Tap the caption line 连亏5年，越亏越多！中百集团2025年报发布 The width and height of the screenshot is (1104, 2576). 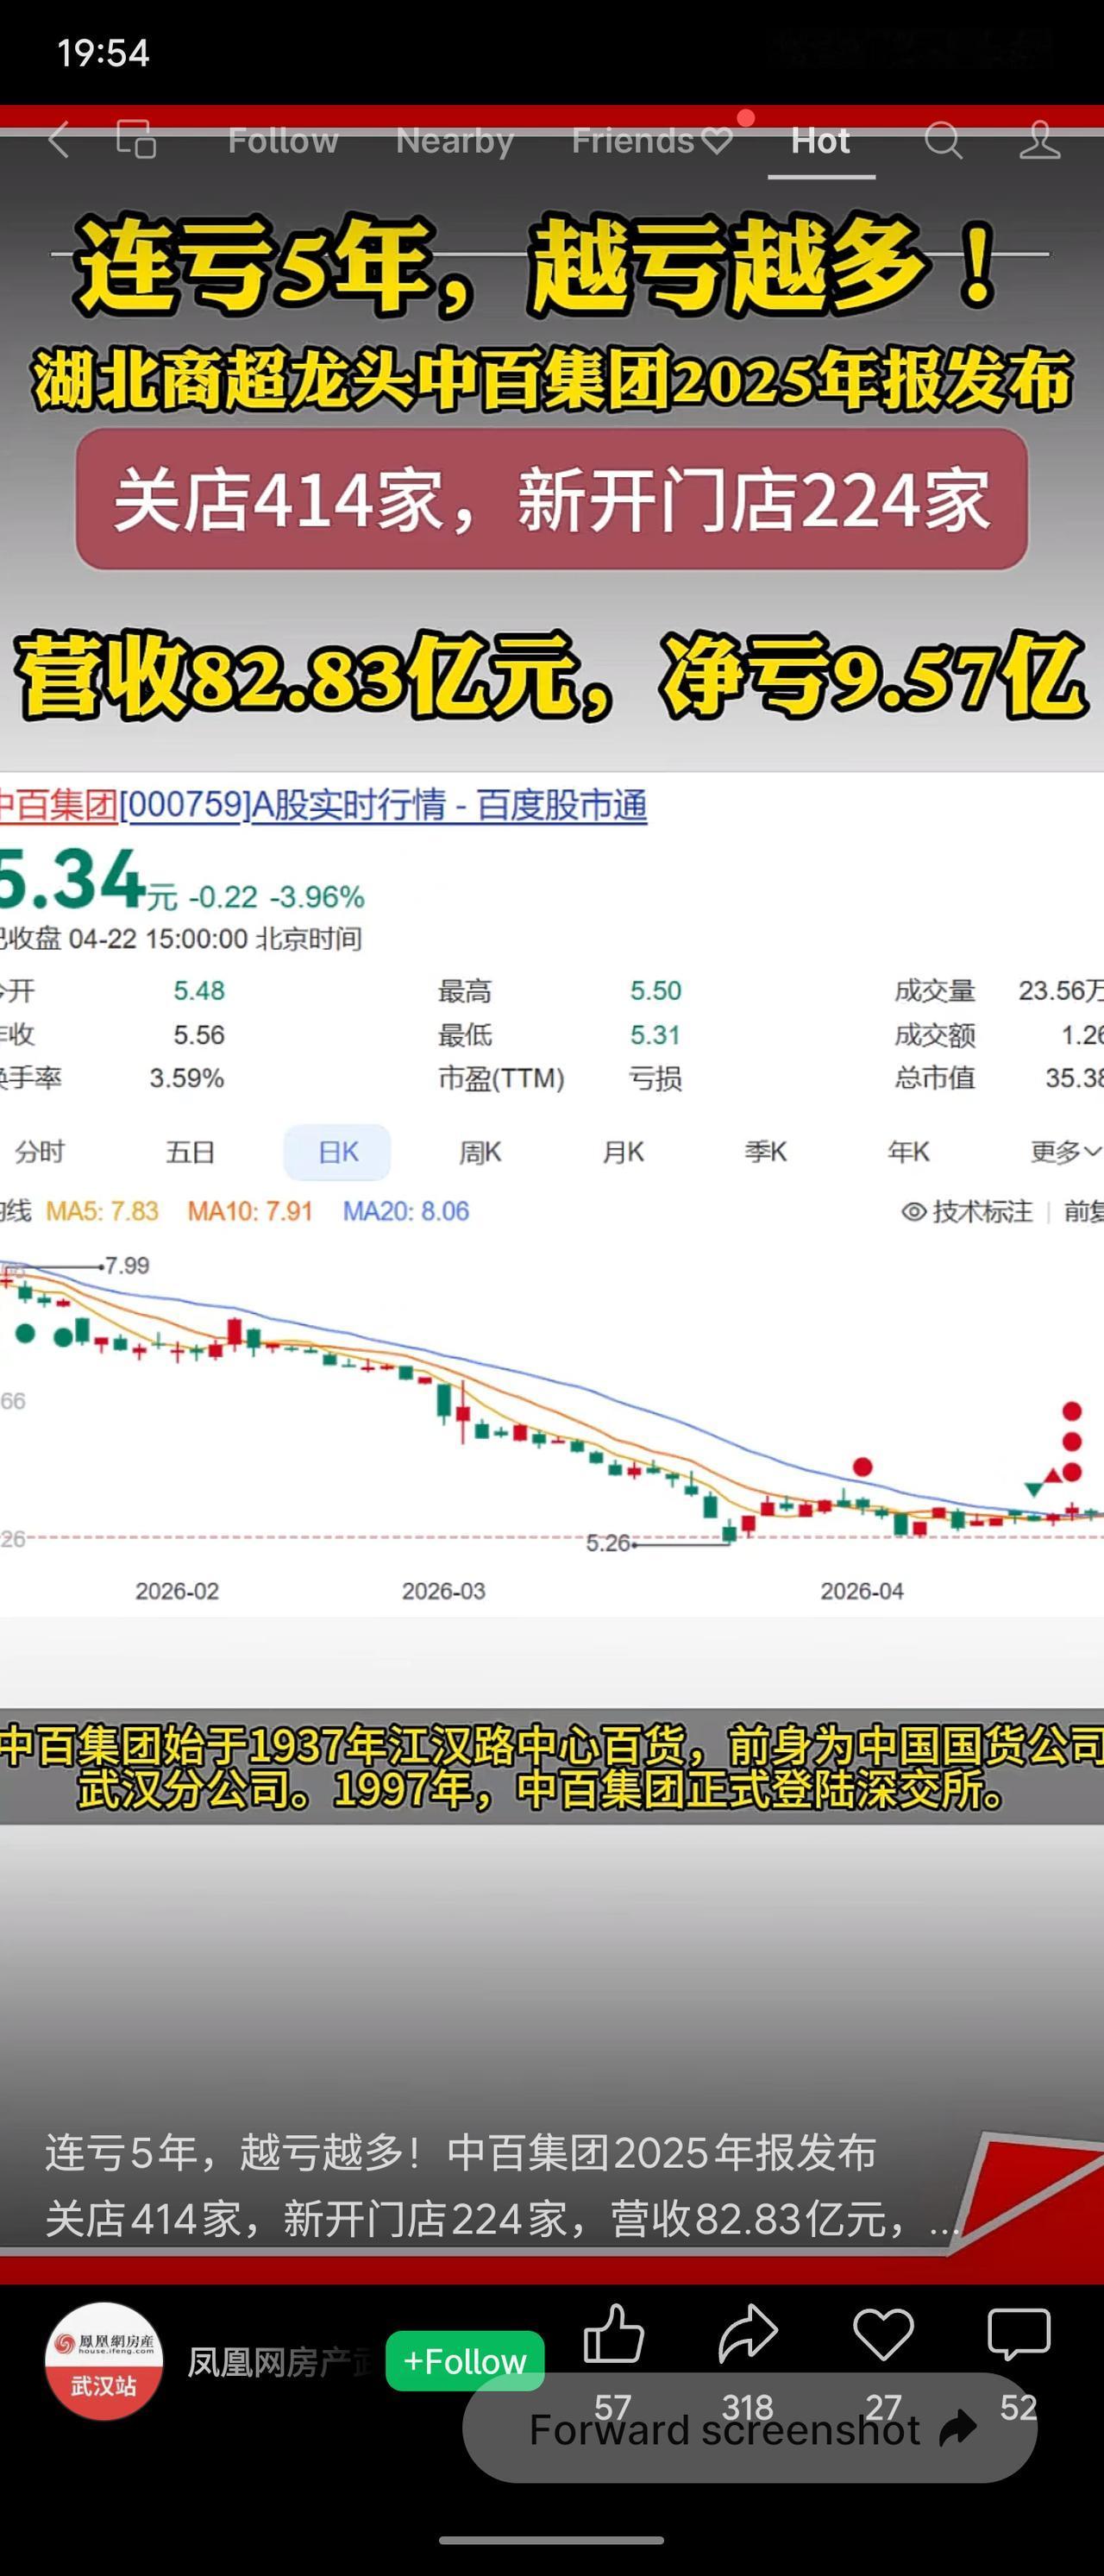[461, 2152]
